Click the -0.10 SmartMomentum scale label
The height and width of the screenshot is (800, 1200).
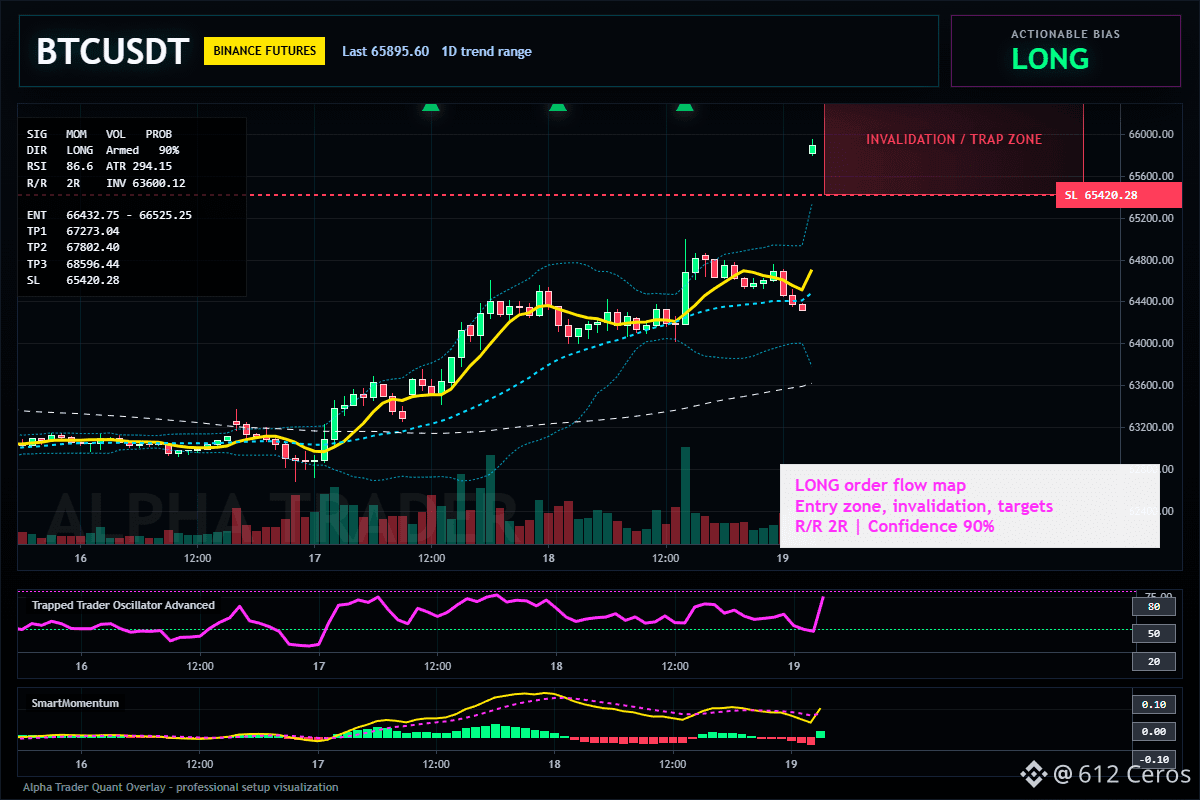[1153, 759]
